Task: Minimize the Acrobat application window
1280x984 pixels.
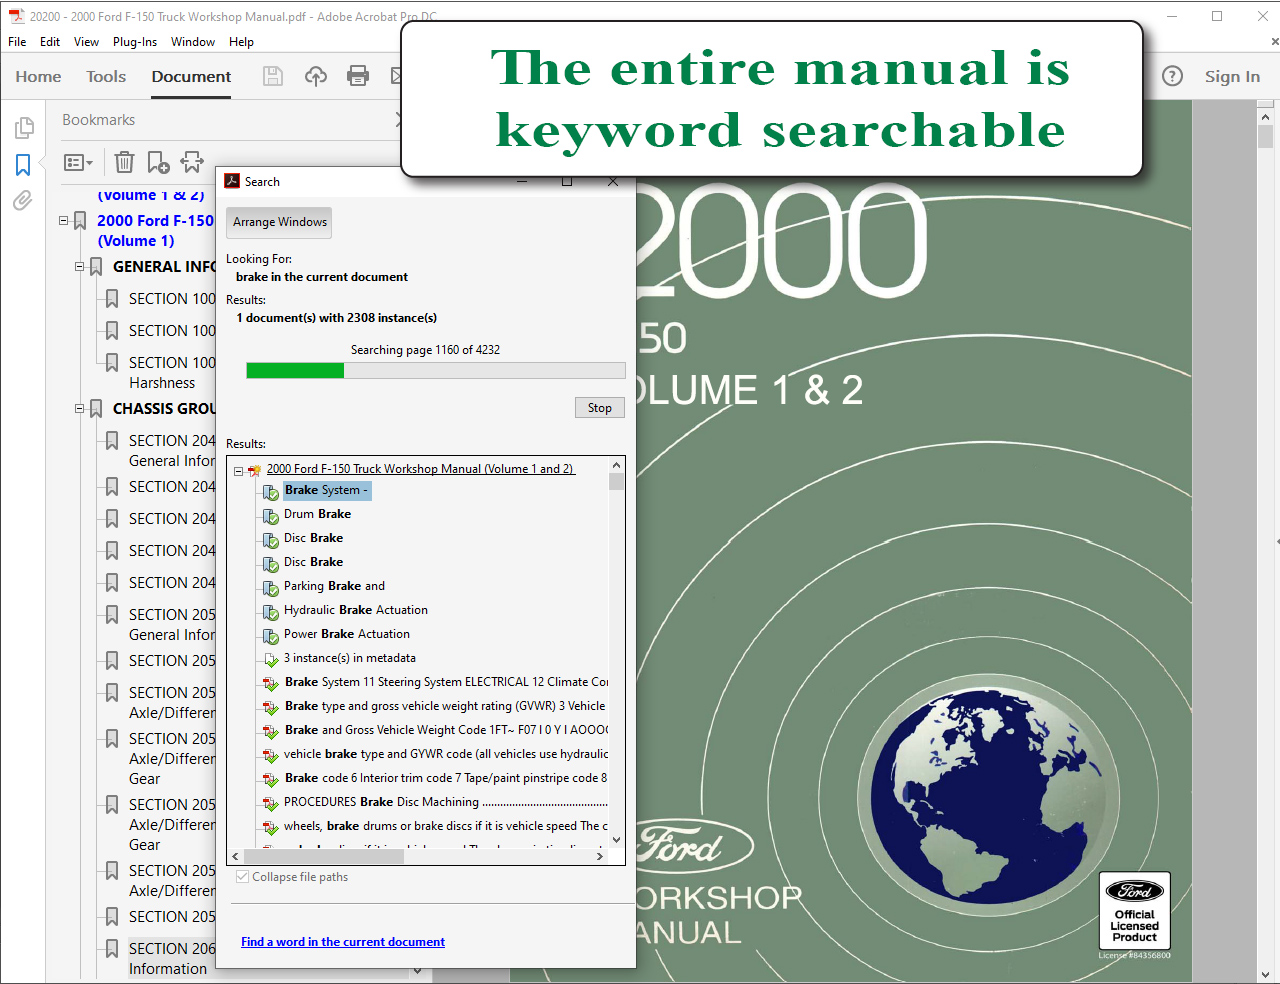Action: (x=1173, y=16)
